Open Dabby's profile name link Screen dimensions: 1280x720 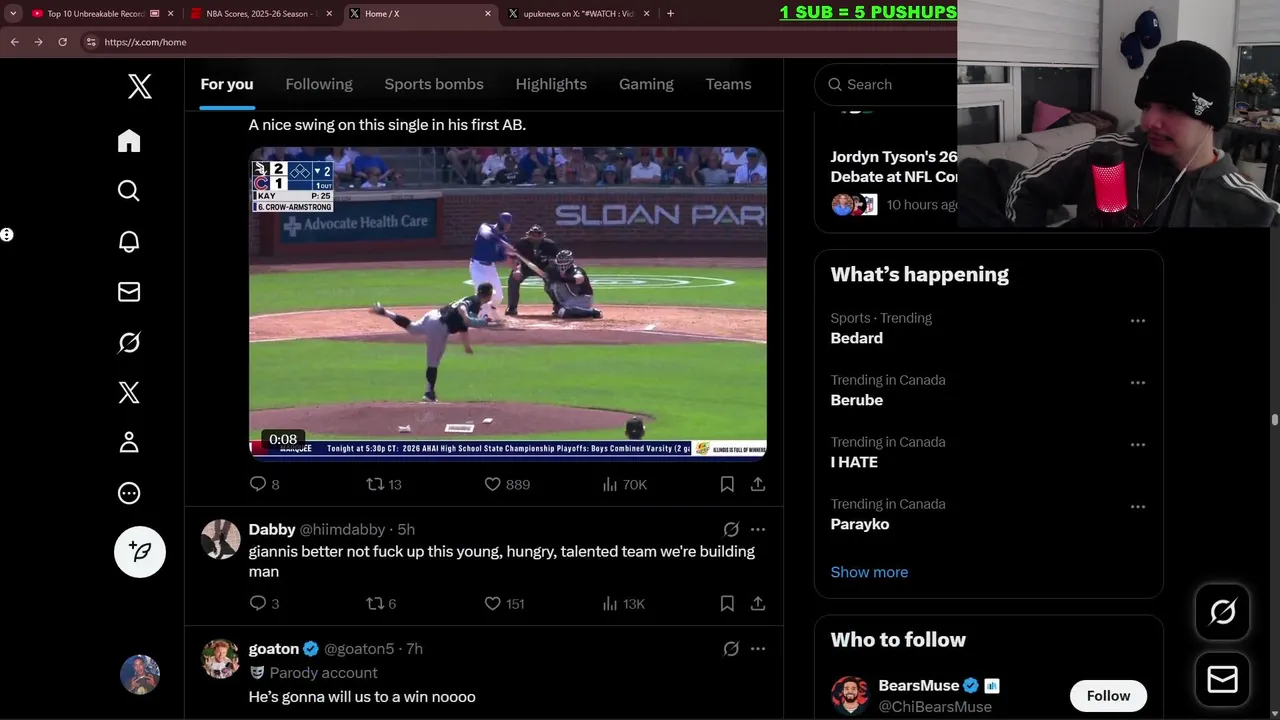[x=272, y=529]
